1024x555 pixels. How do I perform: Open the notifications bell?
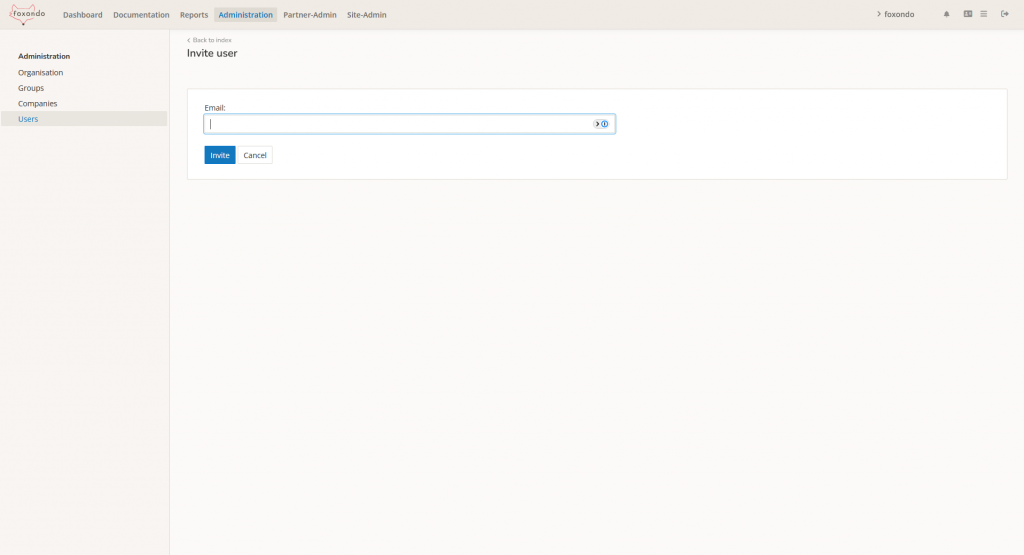coord(946,14)
